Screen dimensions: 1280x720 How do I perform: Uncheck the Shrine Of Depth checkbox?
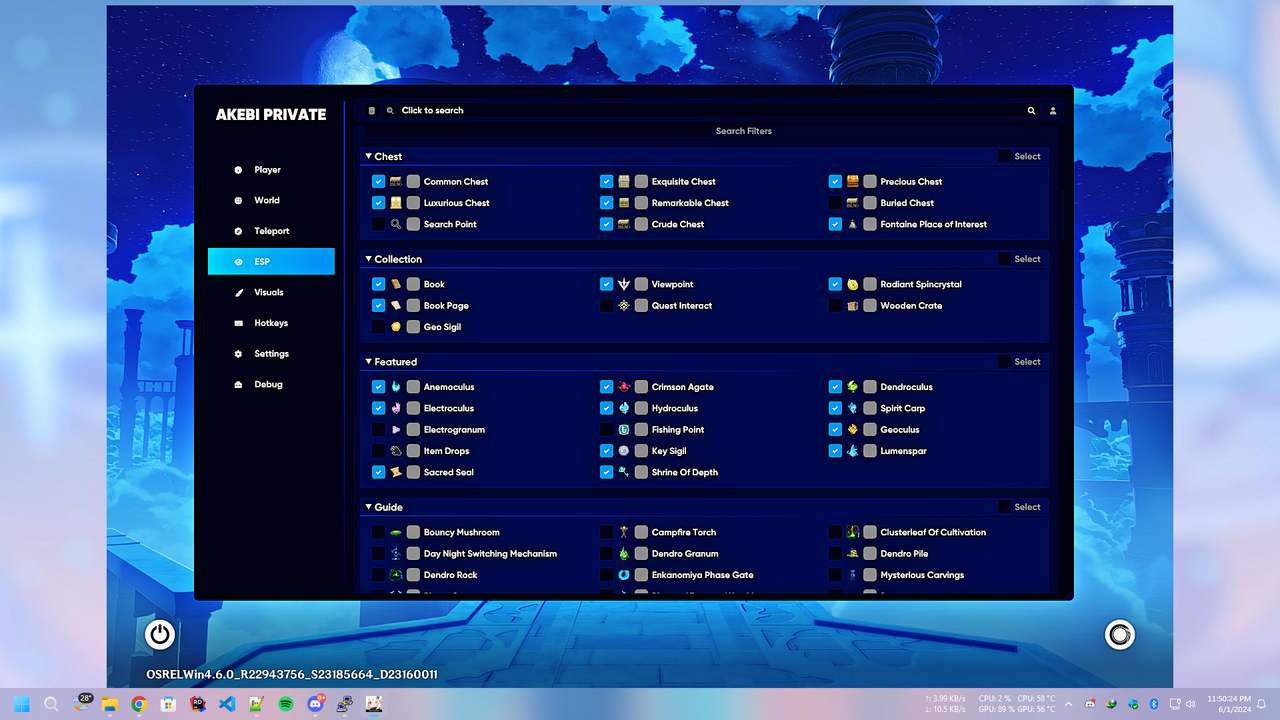pos(606,472)
